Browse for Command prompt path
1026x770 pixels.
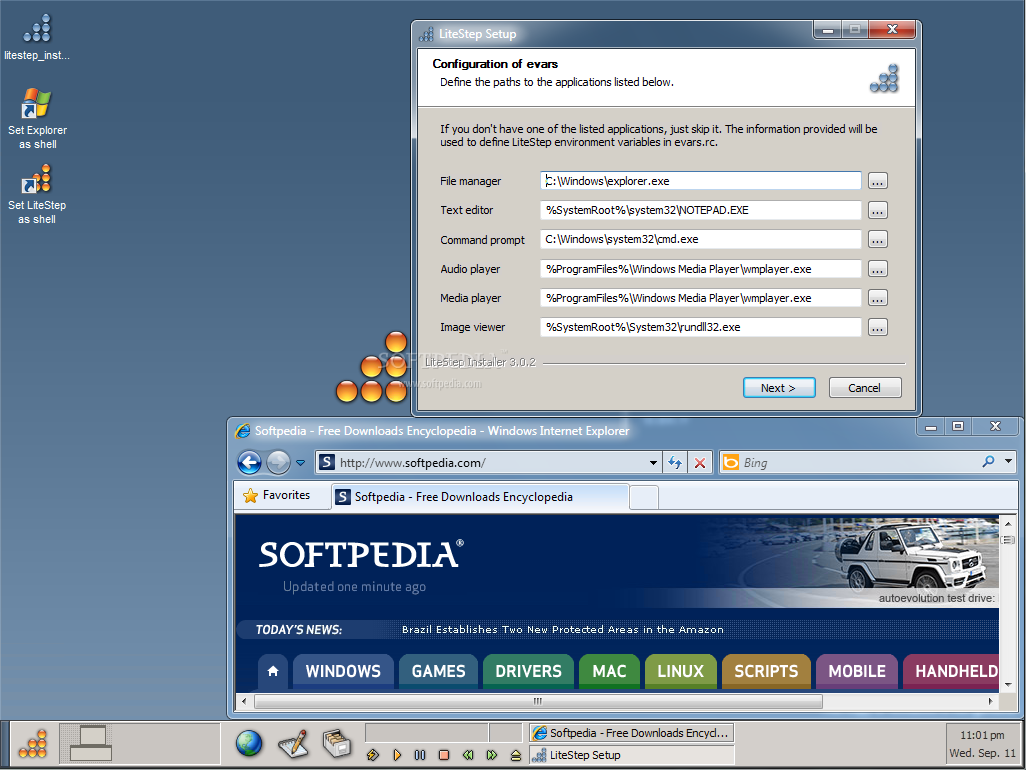[x=877, y=239]
